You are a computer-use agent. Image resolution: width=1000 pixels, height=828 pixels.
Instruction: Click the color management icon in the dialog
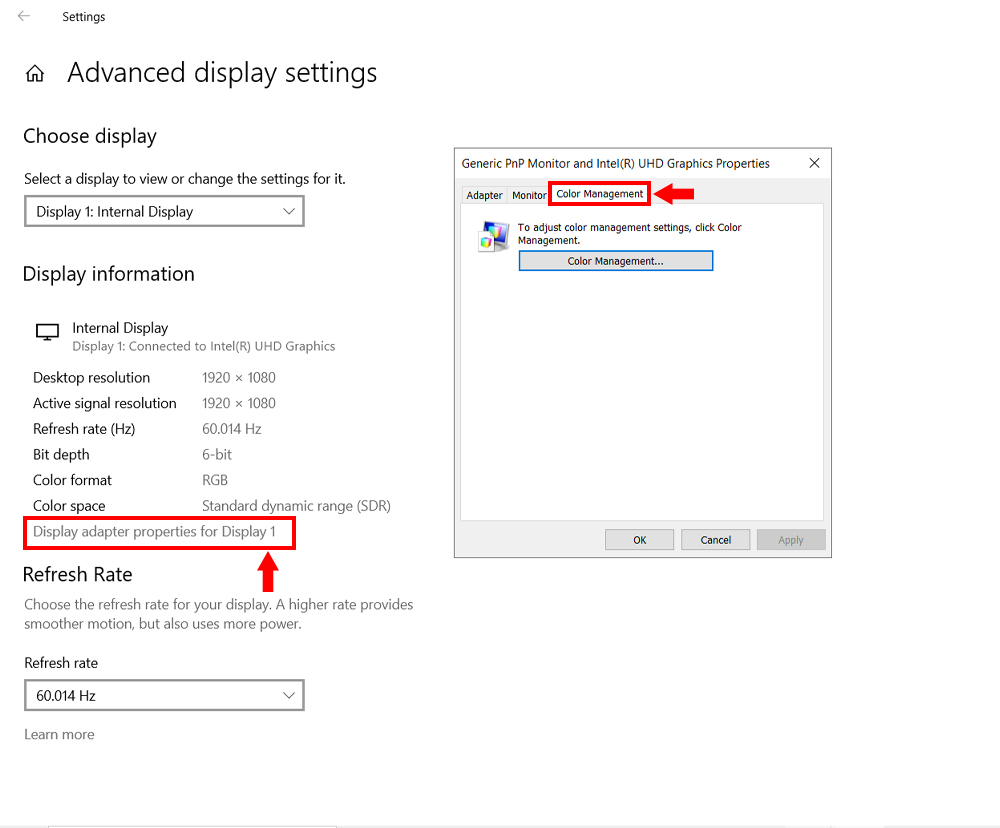pos(492,236)
